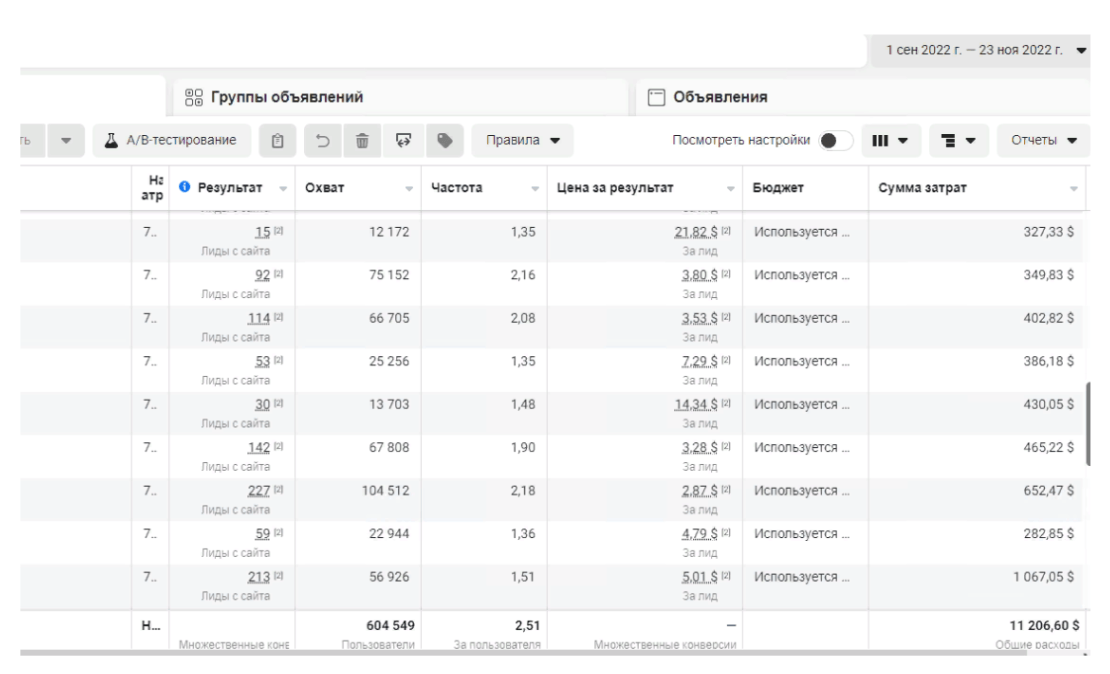The width and height of the screenshot is (1110, 674).
Task: Open result link 227 leads
Action: click(x=258, y=491)
